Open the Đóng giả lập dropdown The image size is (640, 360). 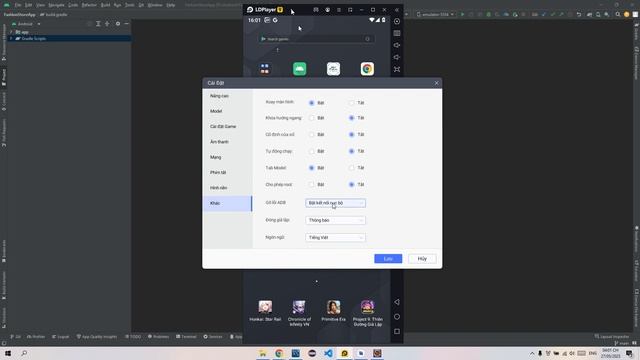tap(336, 220)
